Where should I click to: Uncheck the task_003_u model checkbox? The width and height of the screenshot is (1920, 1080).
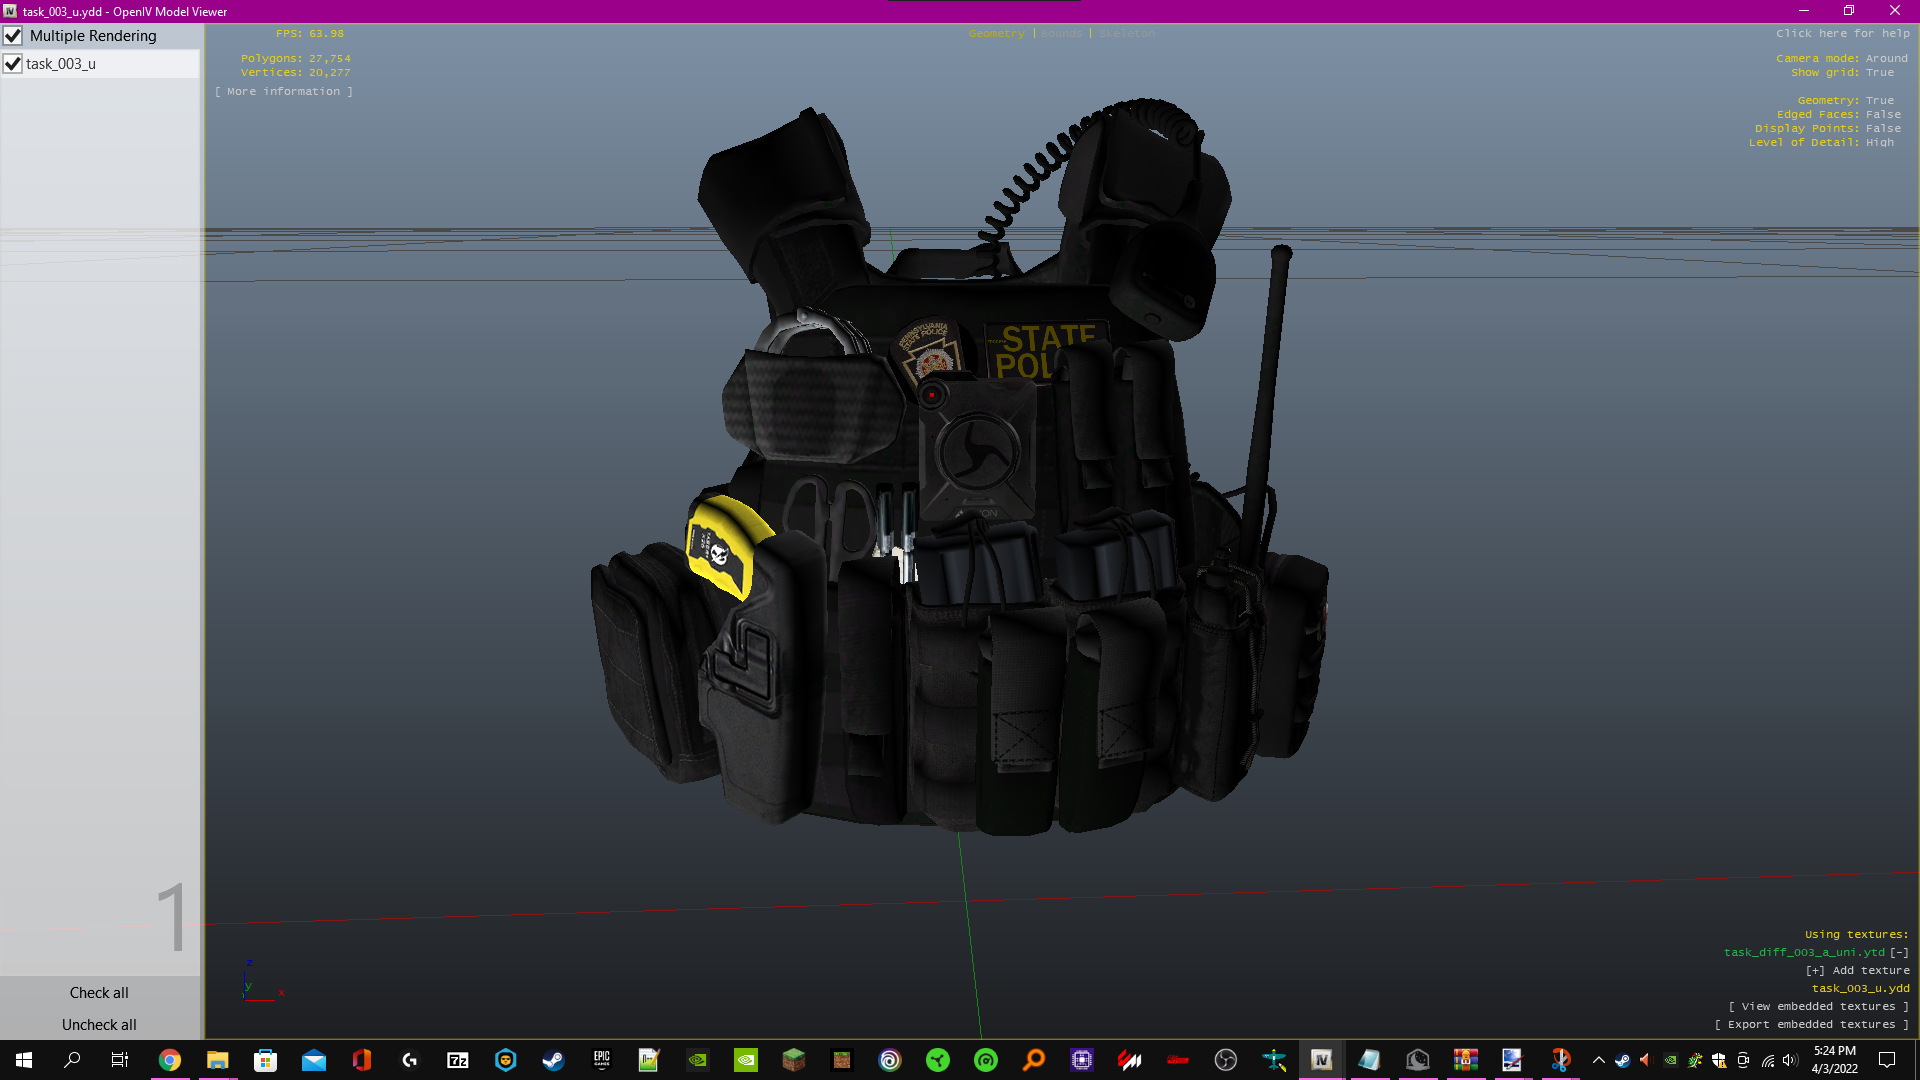[x=13, y=64]
